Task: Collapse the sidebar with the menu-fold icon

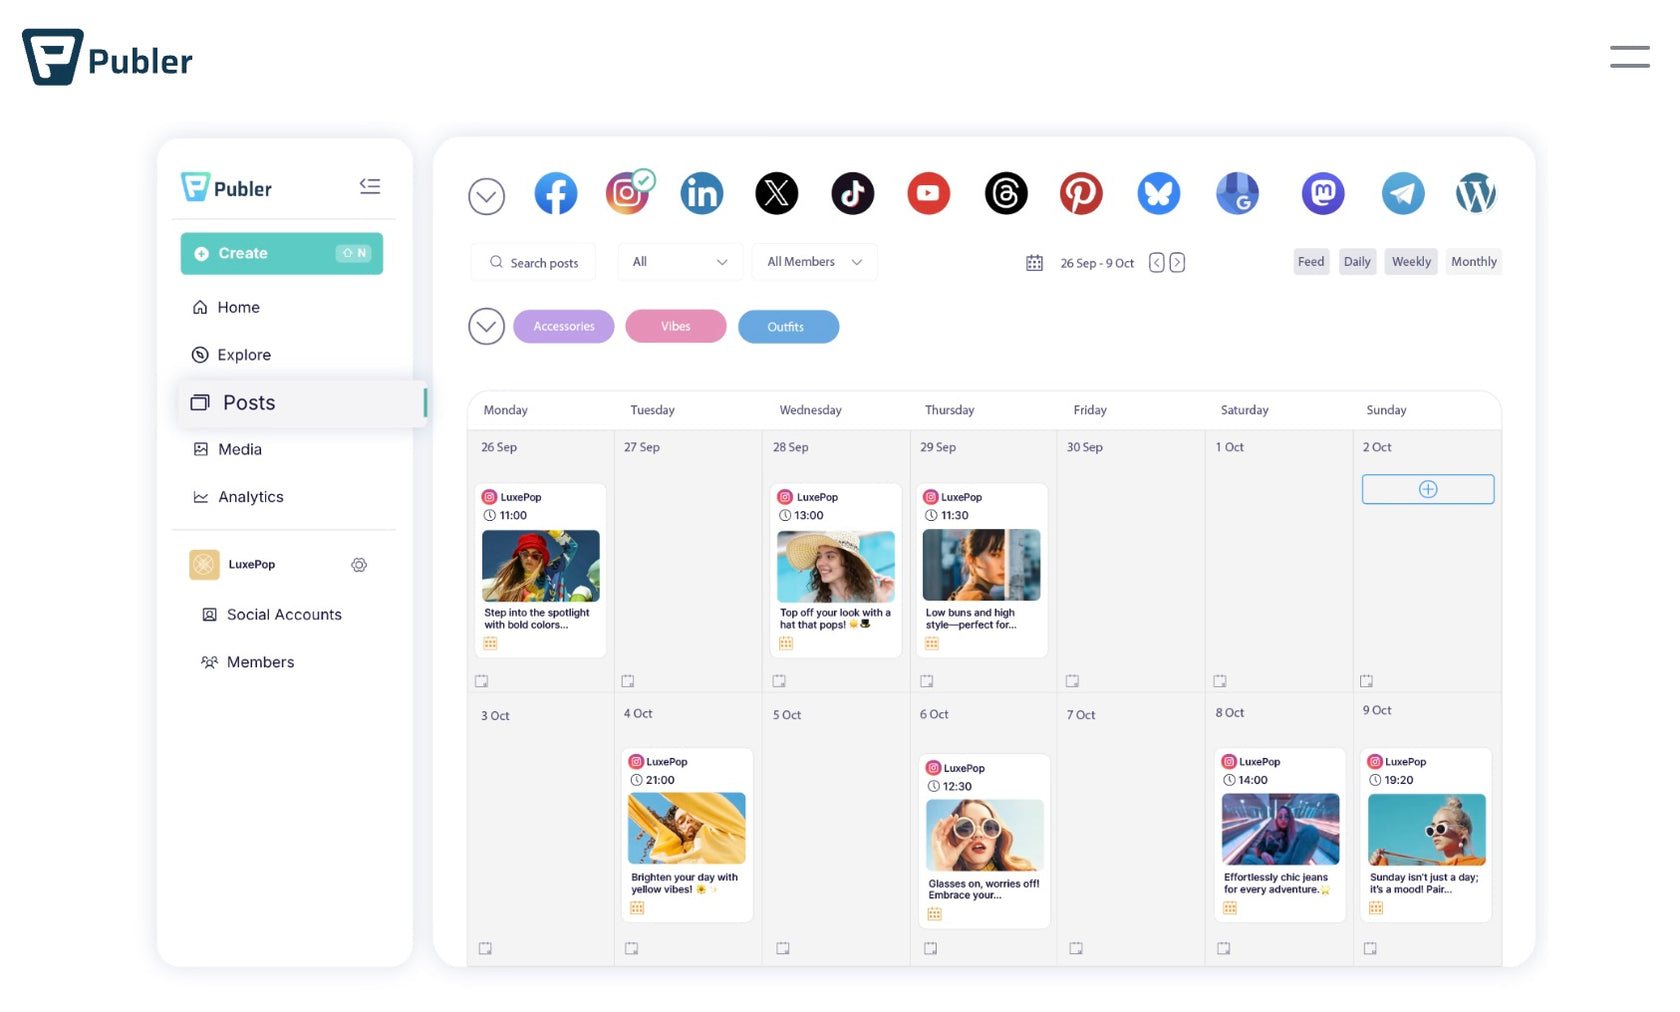Action: coord(370,186)
